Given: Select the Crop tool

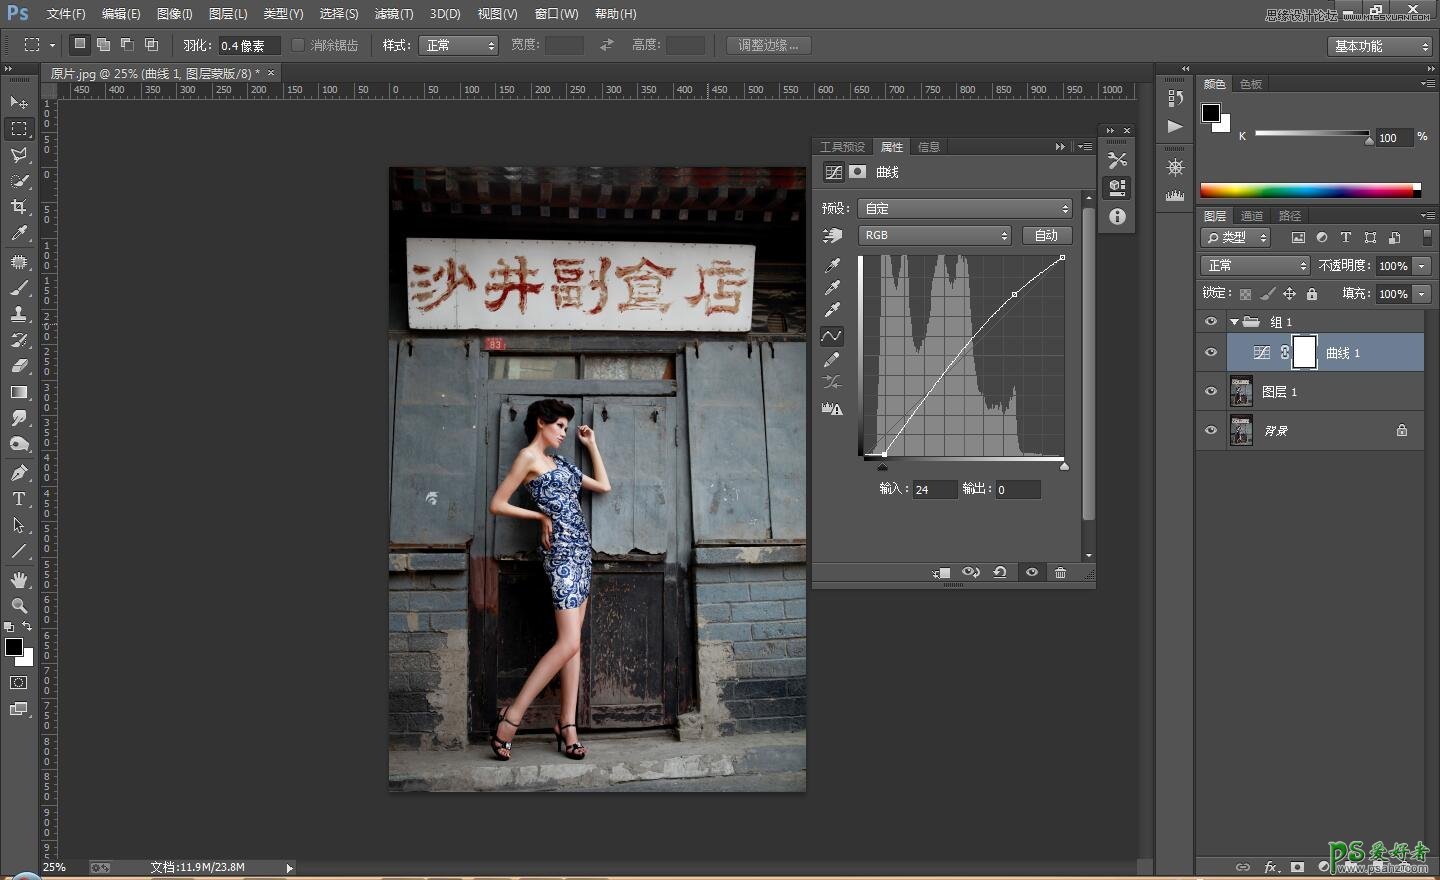Looking at the screenshot, I should [19, 207].
